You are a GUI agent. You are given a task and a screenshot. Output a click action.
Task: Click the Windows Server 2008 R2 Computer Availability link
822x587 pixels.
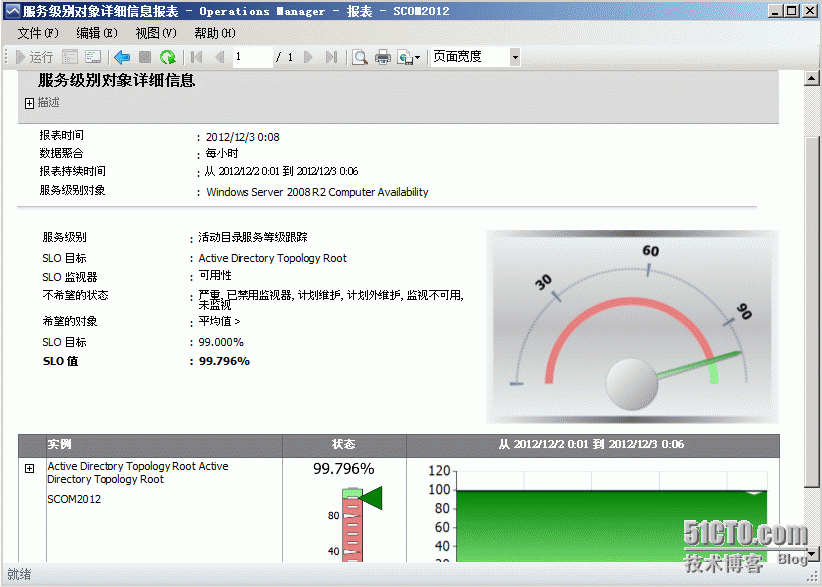(317, 192)
